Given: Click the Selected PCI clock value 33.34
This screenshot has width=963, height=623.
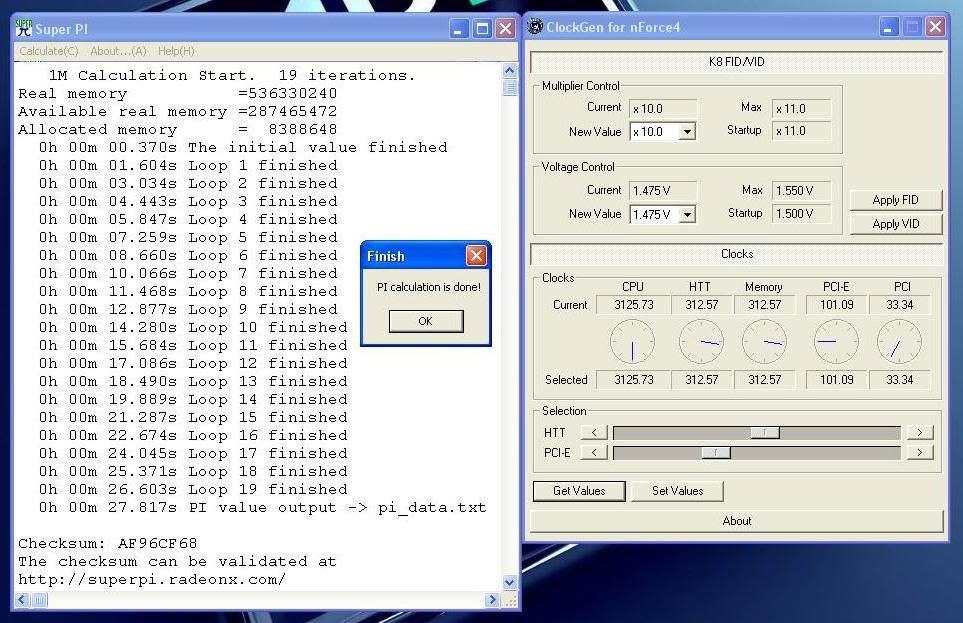Looking at the screenshot, I should pos(900,380).
